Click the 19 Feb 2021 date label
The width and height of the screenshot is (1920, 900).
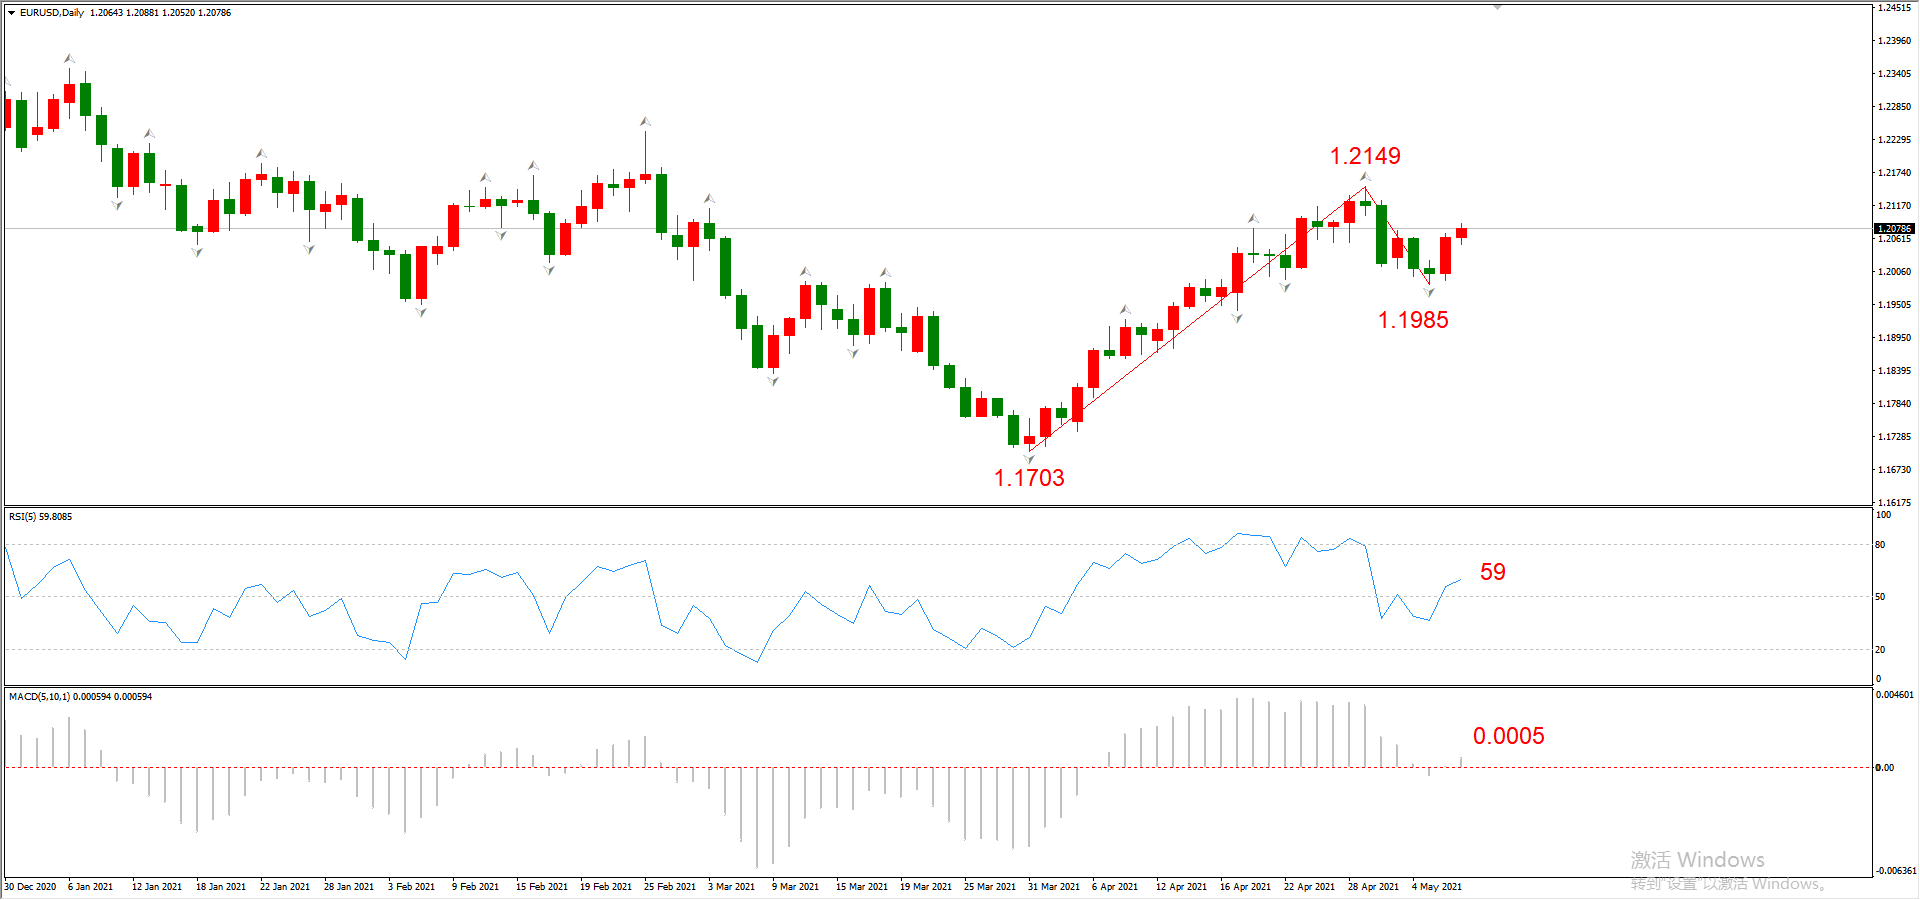point(606,887)
